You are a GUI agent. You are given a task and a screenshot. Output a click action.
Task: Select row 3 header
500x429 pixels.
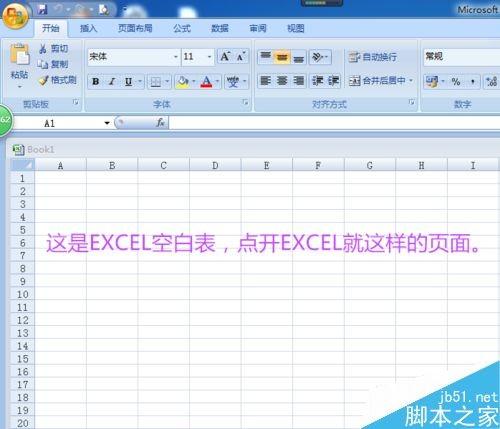tap(22, 204)
